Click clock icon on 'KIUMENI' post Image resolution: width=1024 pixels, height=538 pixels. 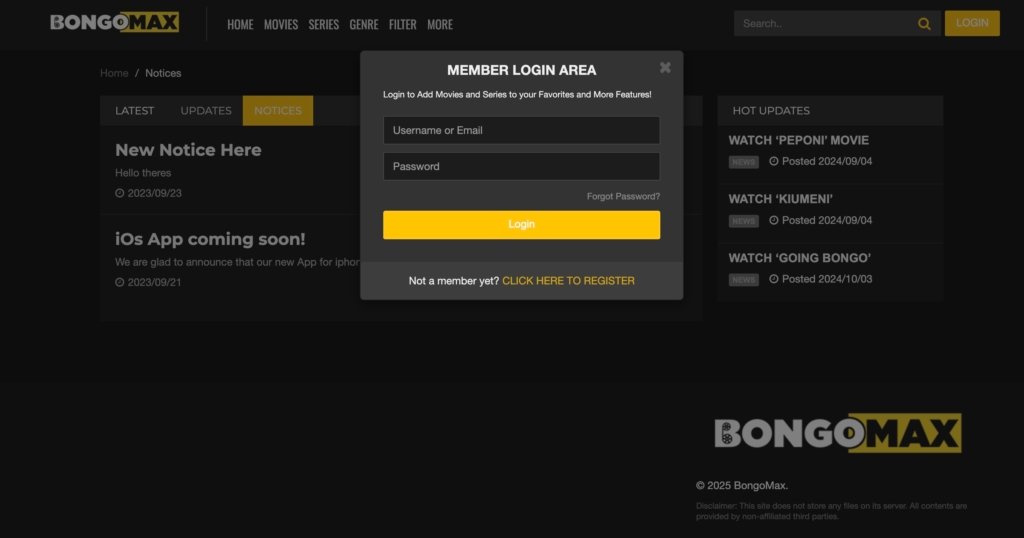(774, 221)
